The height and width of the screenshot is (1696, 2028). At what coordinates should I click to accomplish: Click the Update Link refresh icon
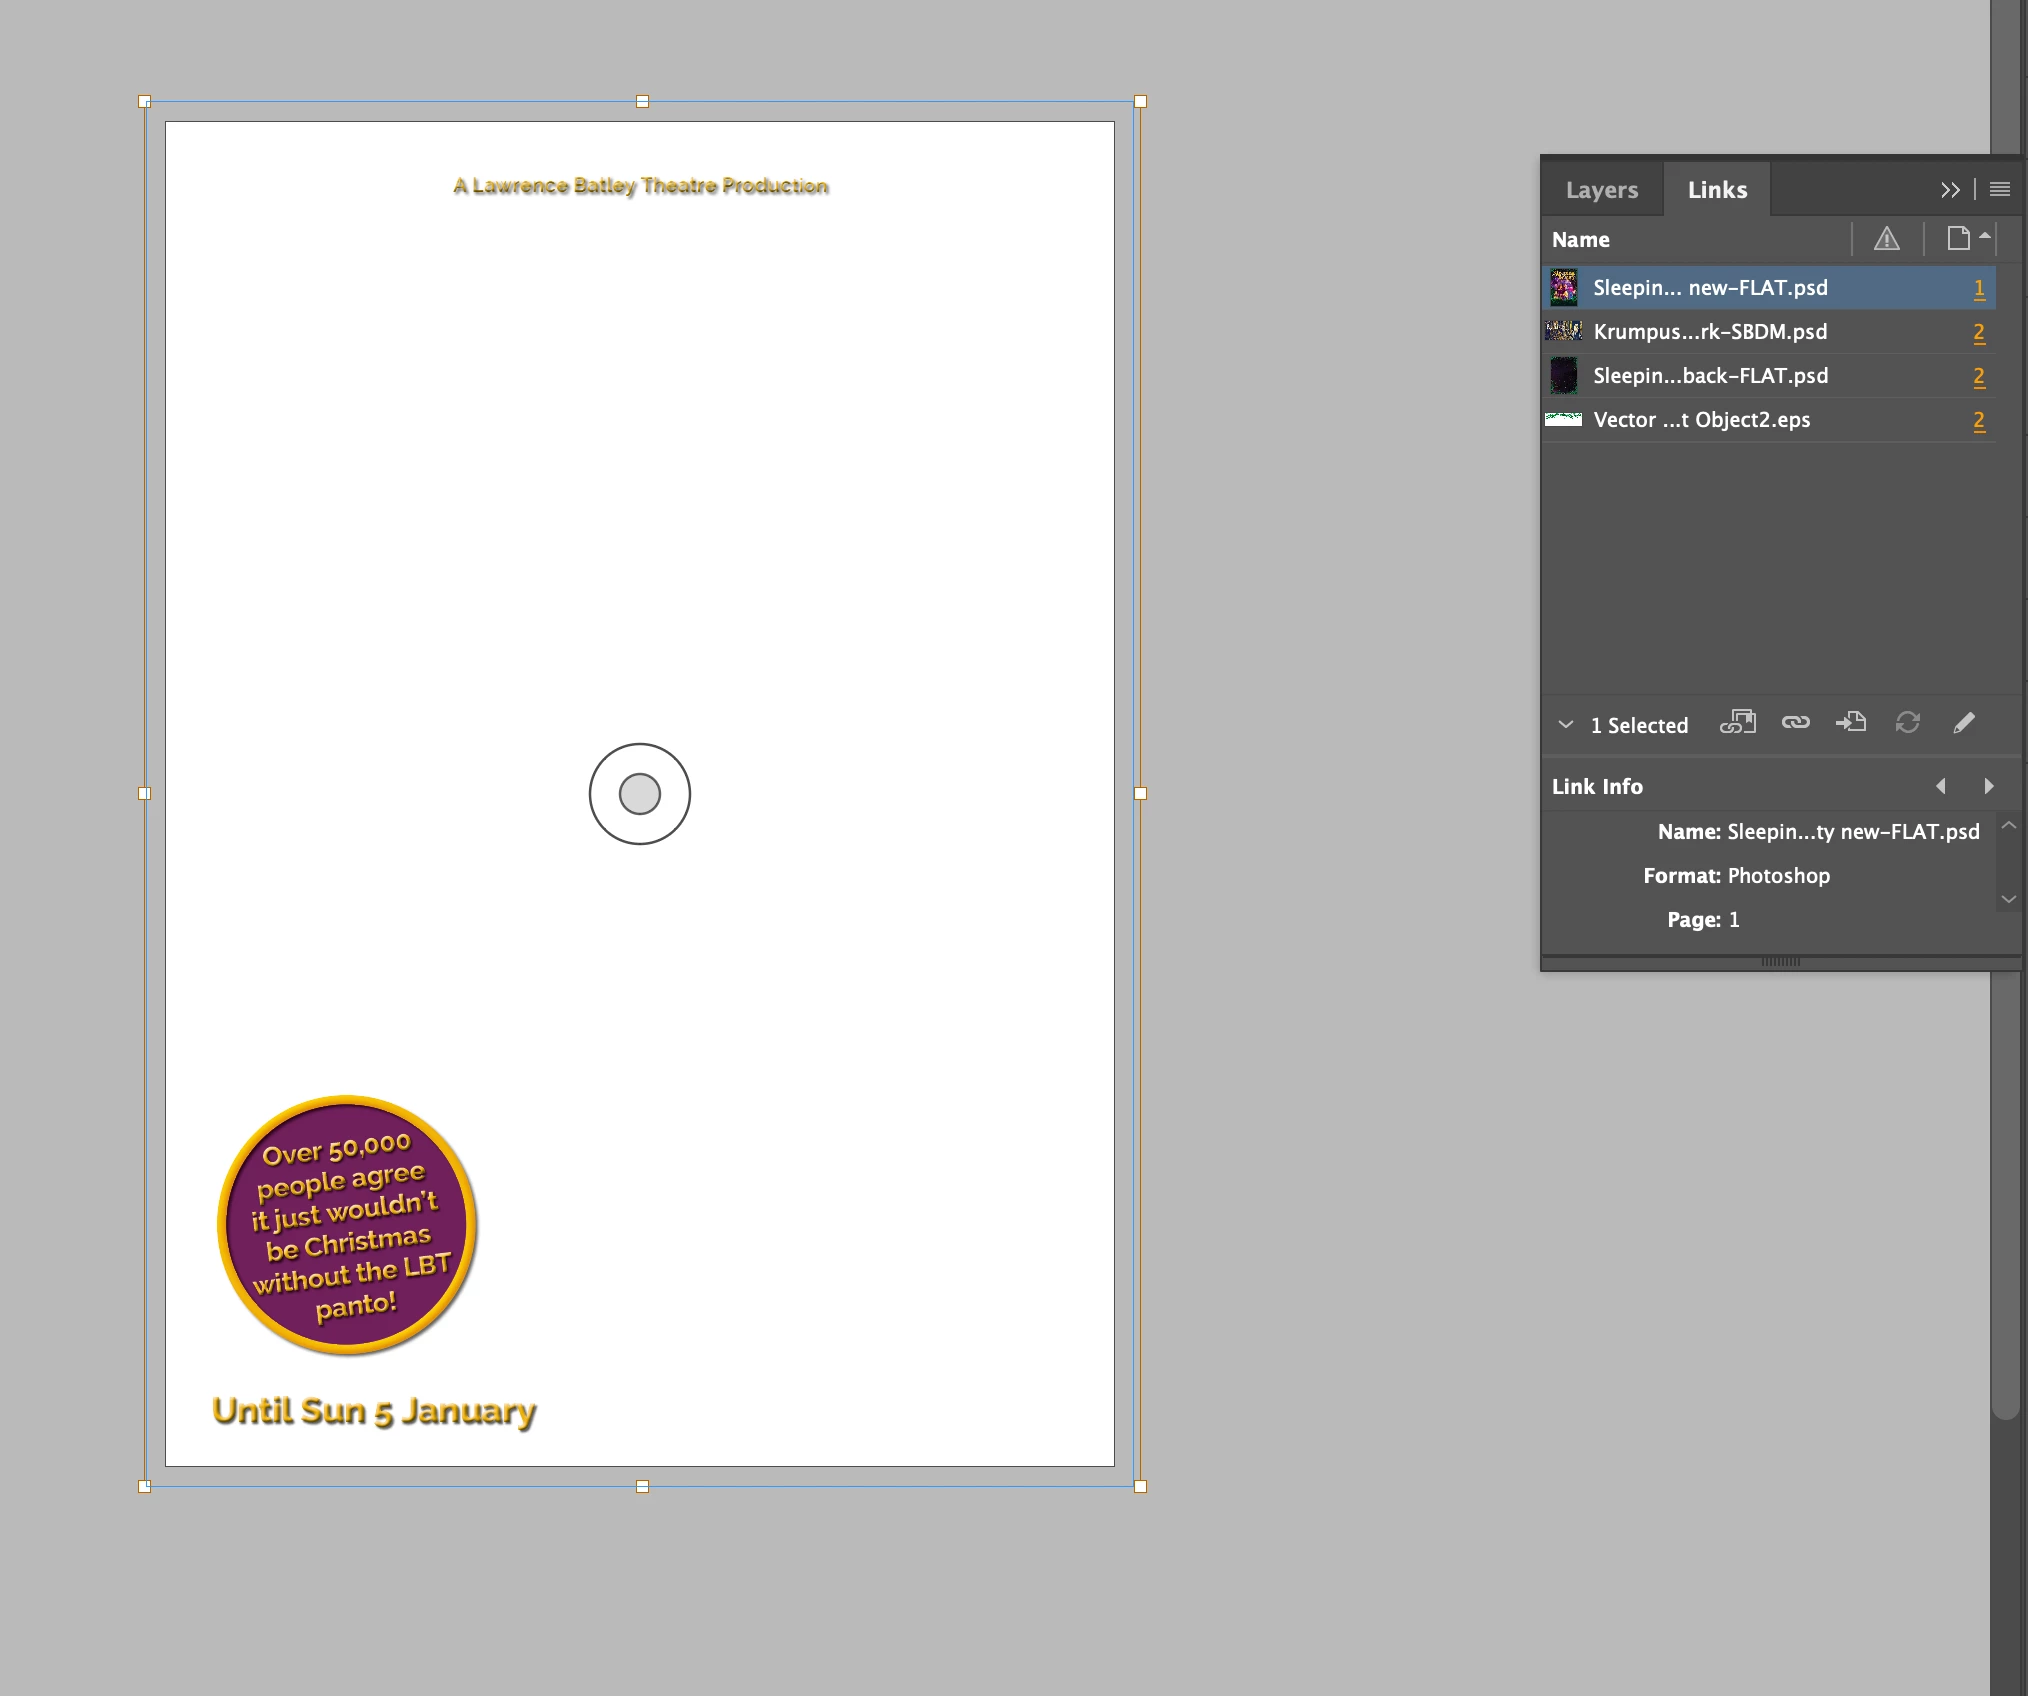click(1907, 722)
